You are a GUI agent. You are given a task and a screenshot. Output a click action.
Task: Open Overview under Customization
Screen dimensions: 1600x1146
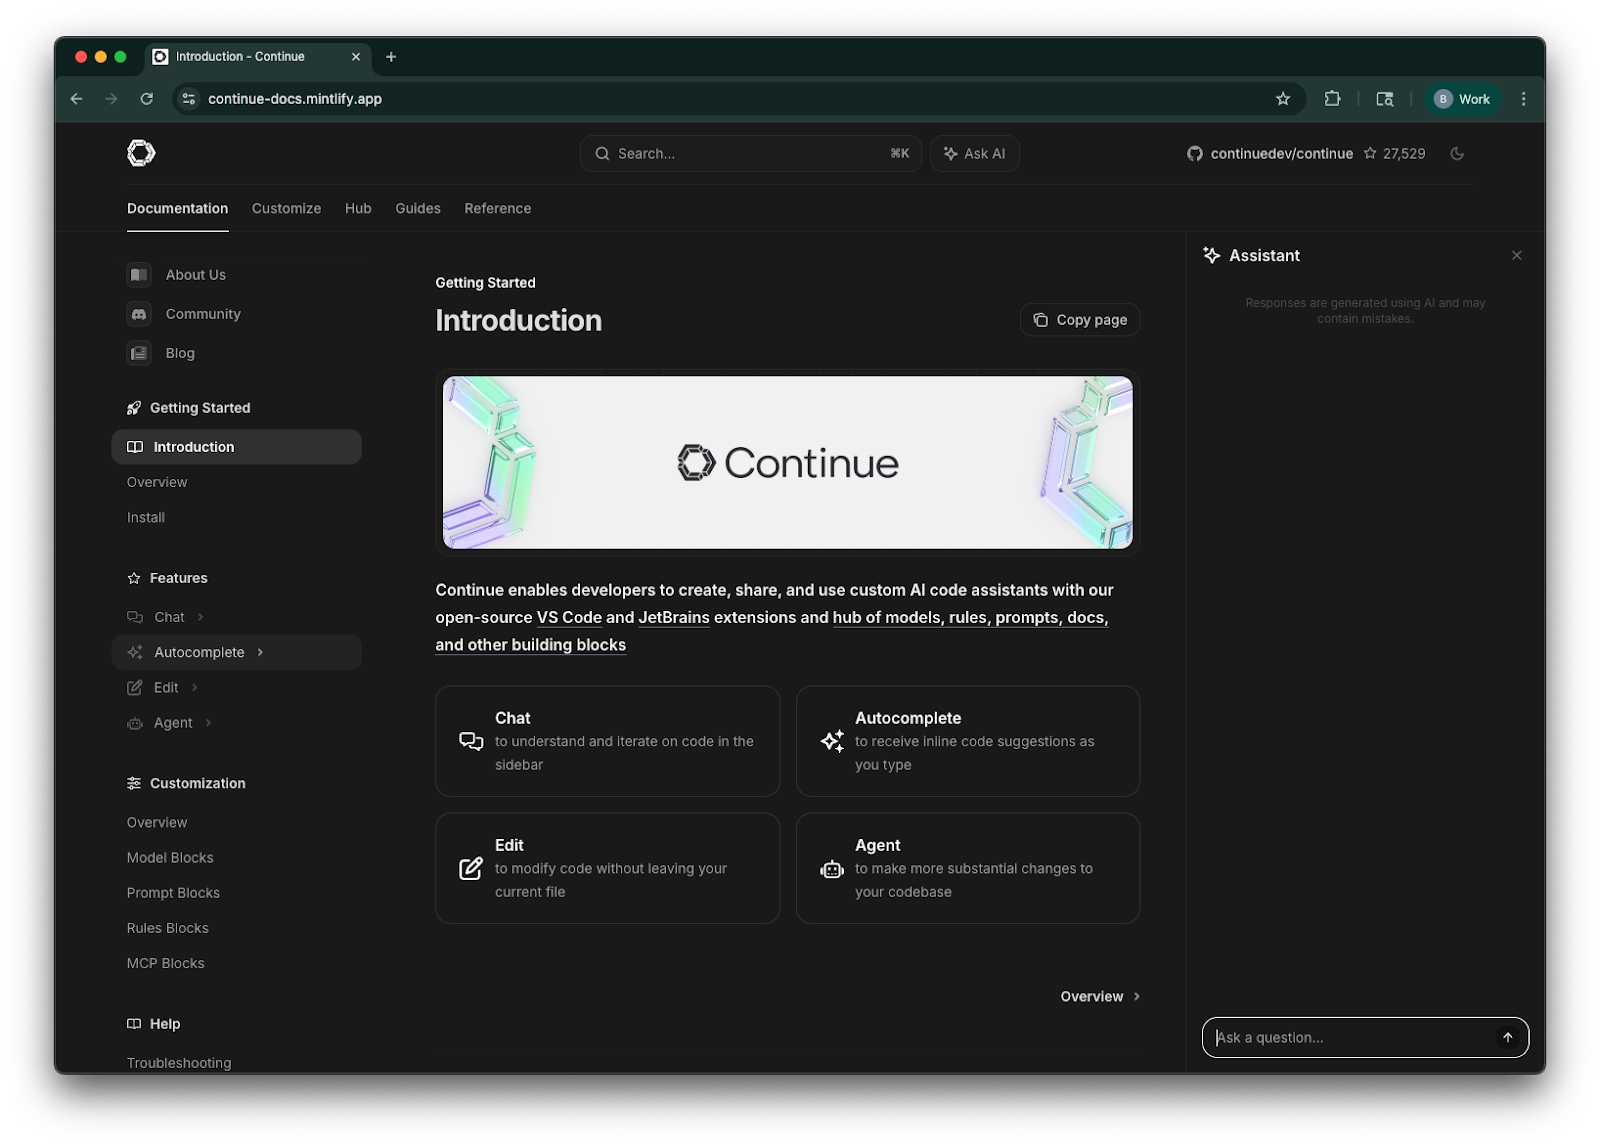tap(157, 822)
